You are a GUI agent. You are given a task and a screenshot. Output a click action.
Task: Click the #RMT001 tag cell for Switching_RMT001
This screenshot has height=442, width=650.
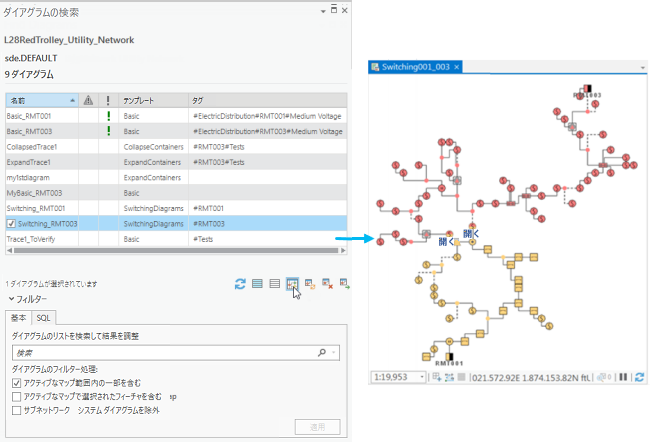coord(267,208)
